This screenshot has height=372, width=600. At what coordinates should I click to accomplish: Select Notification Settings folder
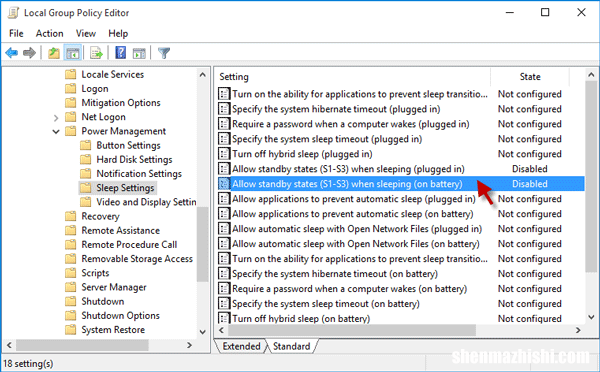(139, 174)
